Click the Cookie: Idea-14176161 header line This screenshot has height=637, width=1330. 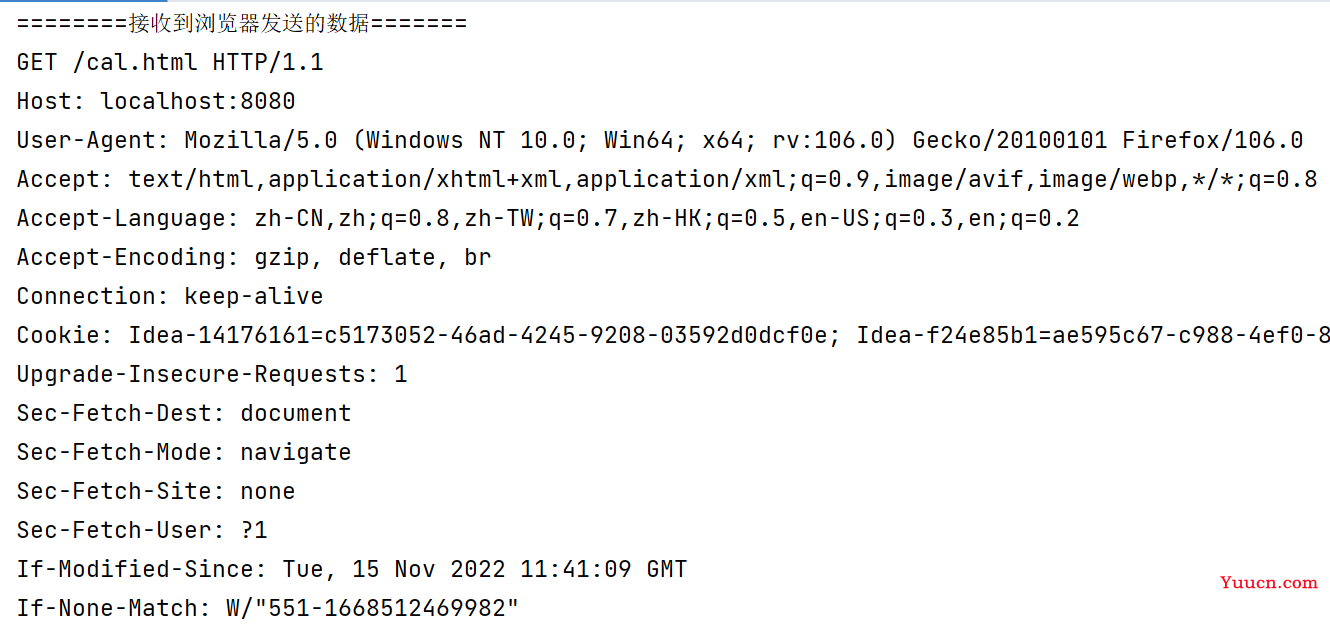(x=673, y=336)
